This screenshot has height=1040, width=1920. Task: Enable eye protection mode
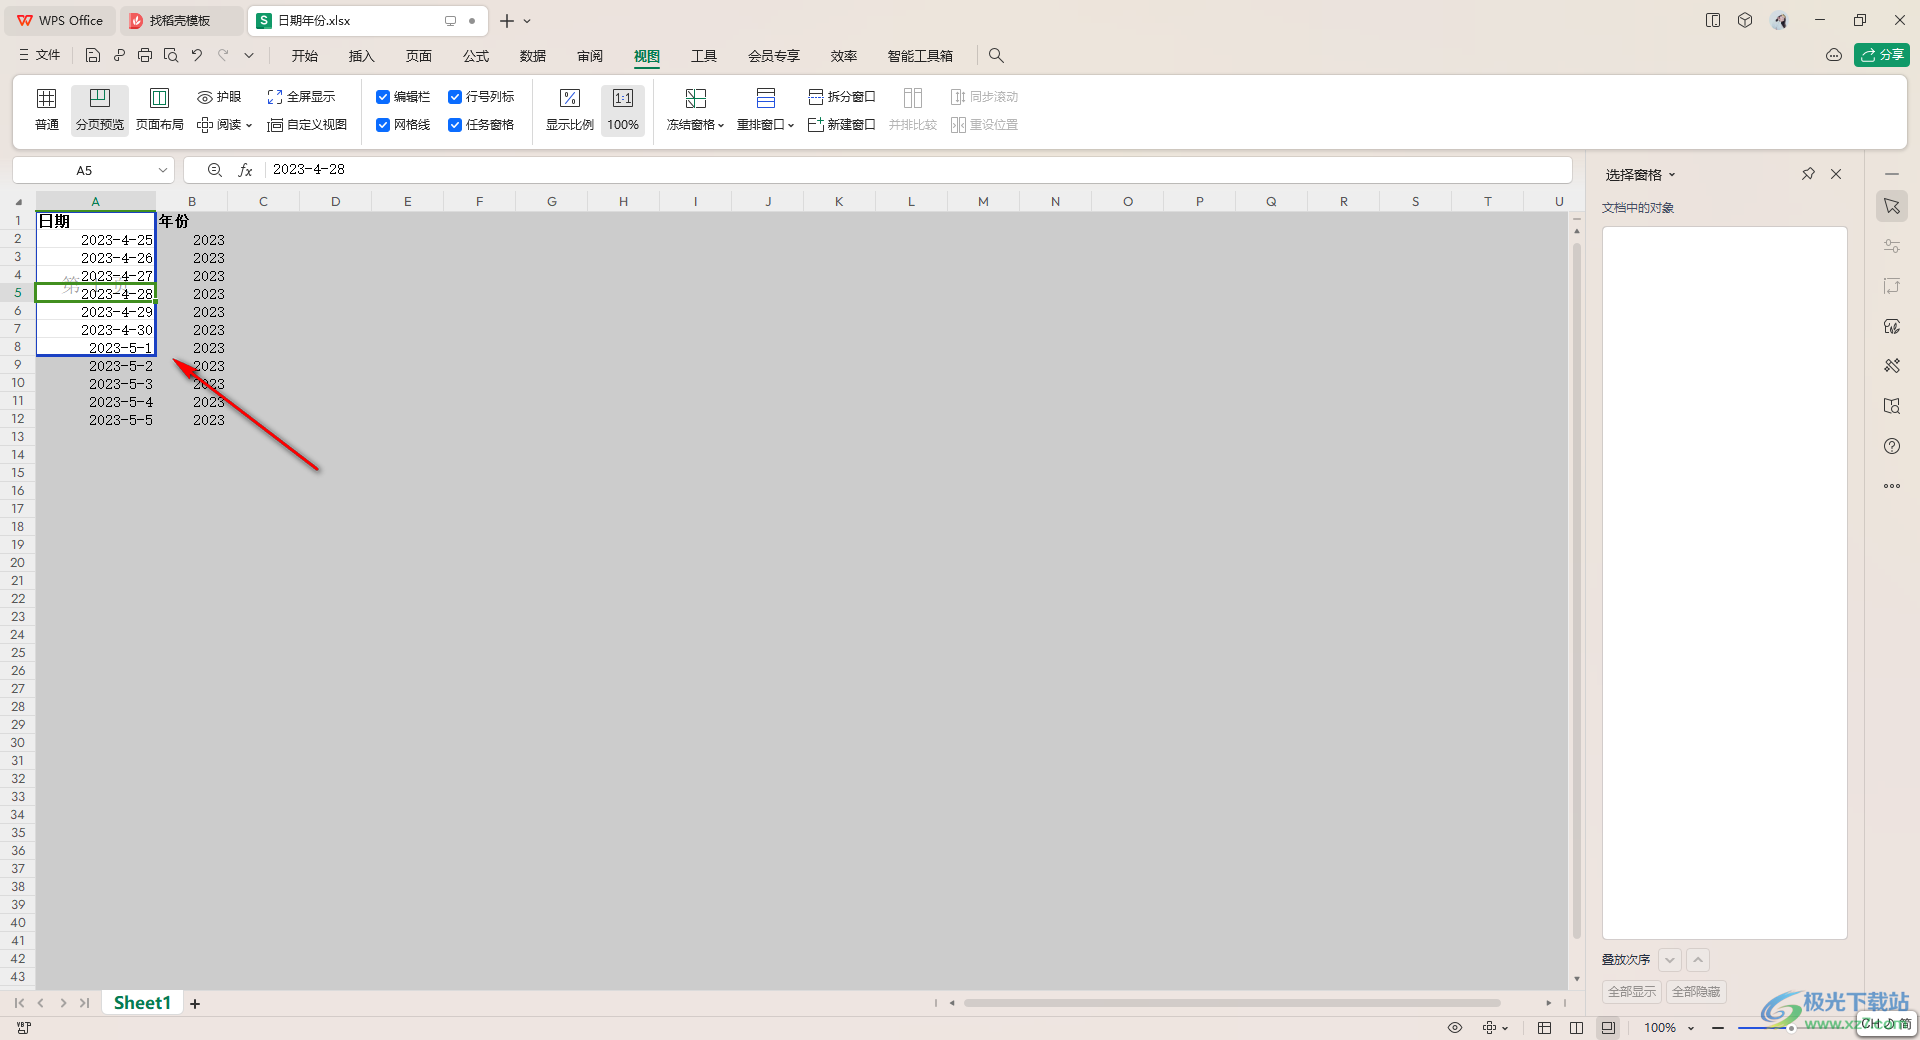219,97
